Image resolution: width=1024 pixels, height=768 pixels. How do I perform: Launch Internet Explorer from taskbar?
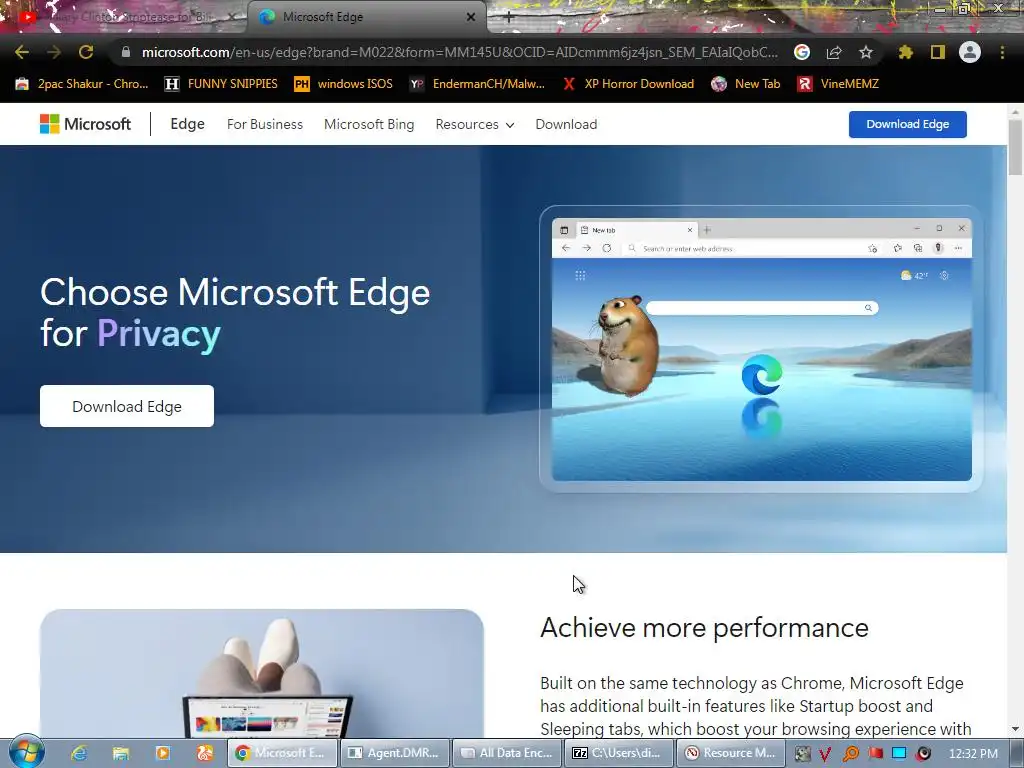[x=79, y=753]
